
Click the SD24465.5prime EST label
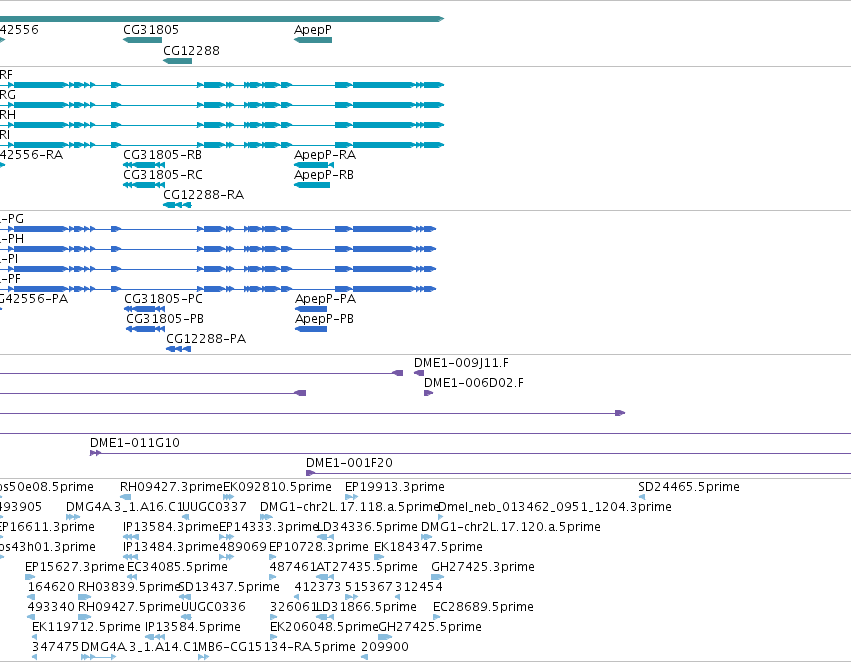pyautogui.click(x=689, y=487)
